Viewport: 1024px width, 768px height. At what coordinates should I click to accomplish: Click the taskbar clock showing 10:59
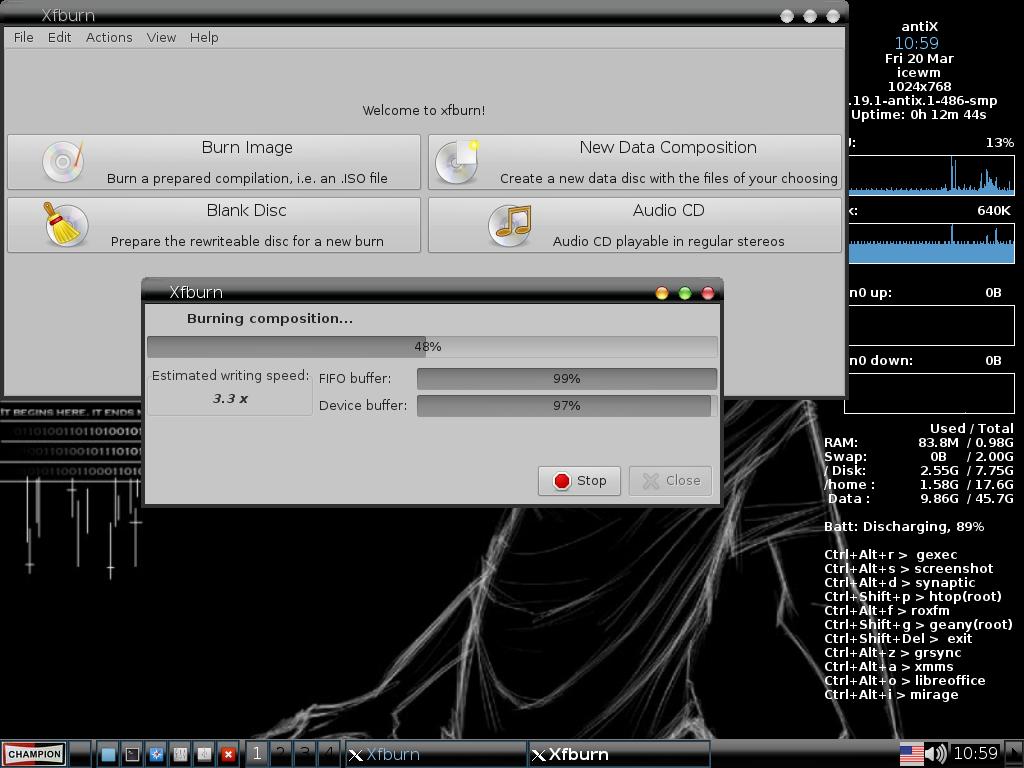point(976,754)
